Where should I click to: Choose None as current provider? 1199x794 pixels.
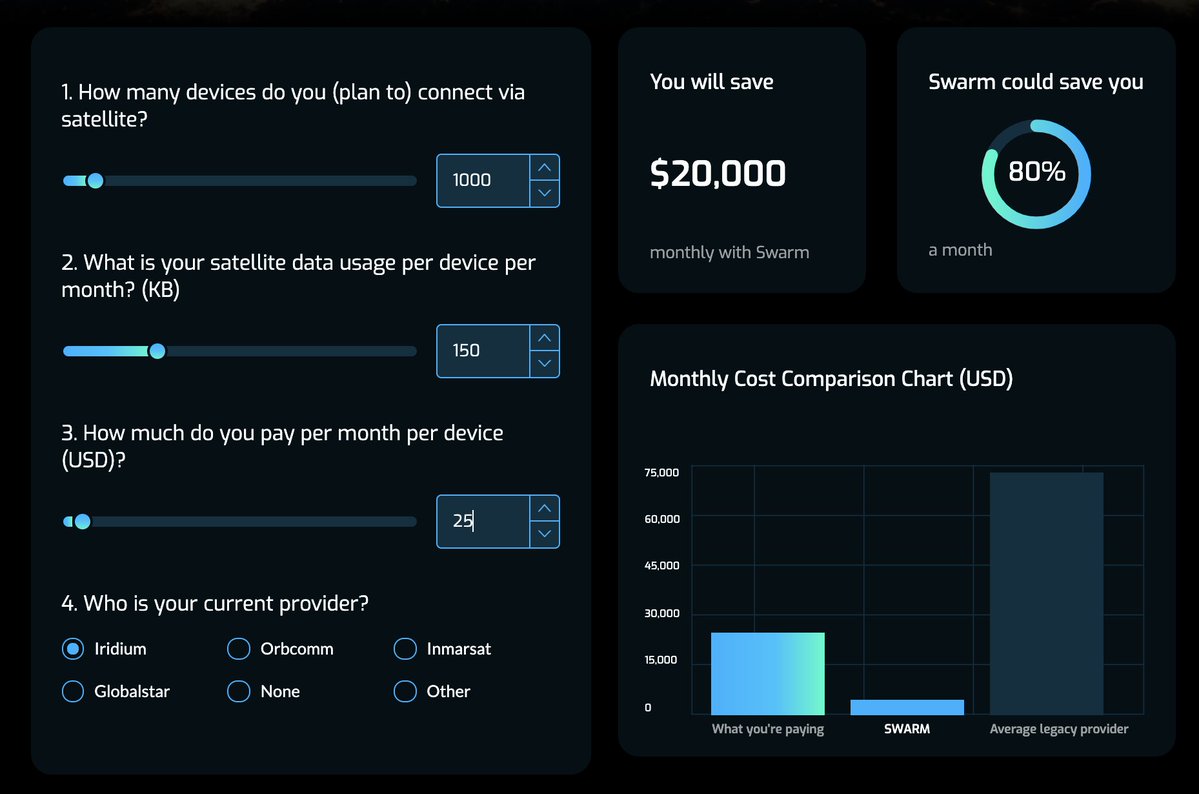point(239,691)
